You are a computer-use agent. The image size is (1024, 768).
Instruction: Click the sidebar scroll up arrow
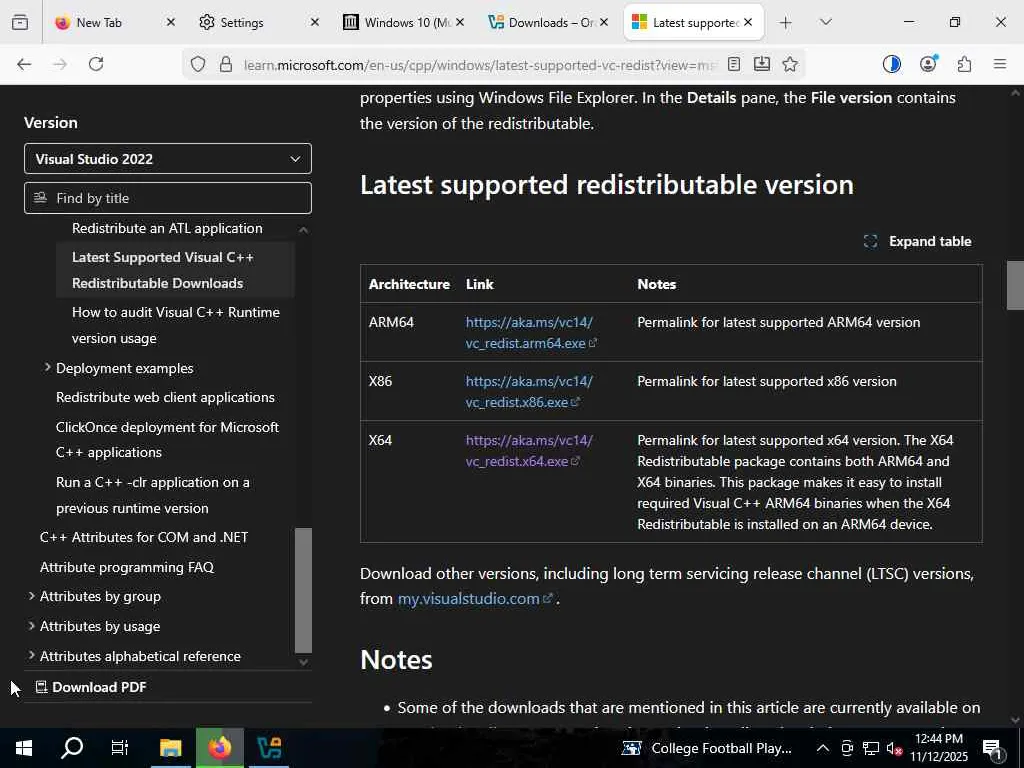[303, 229]
